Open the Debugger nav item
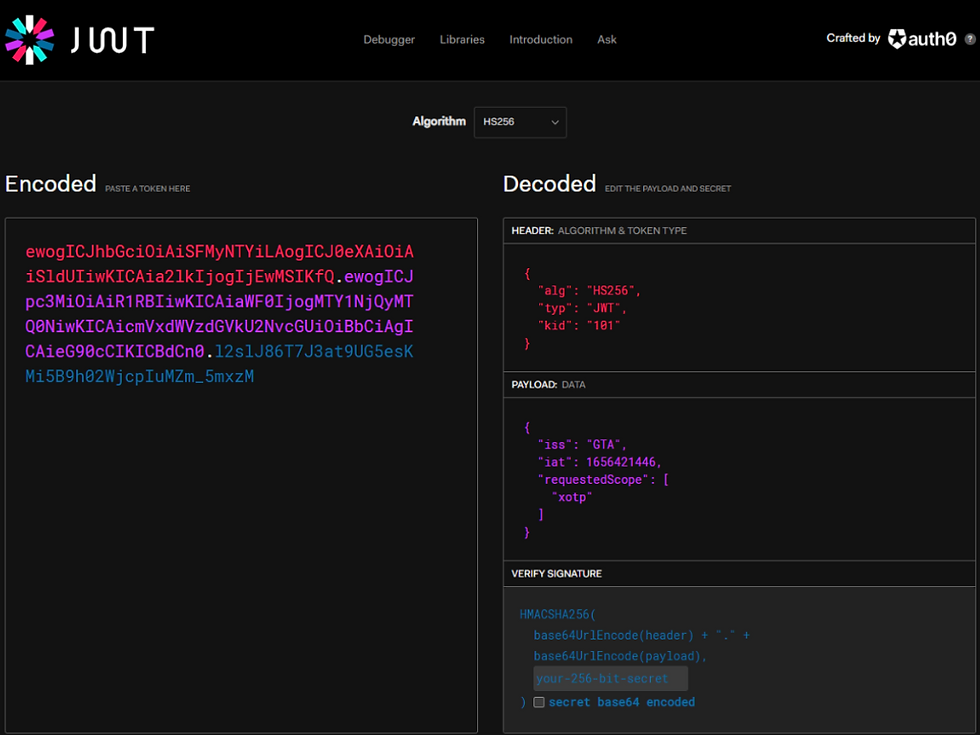 (389, 39)
